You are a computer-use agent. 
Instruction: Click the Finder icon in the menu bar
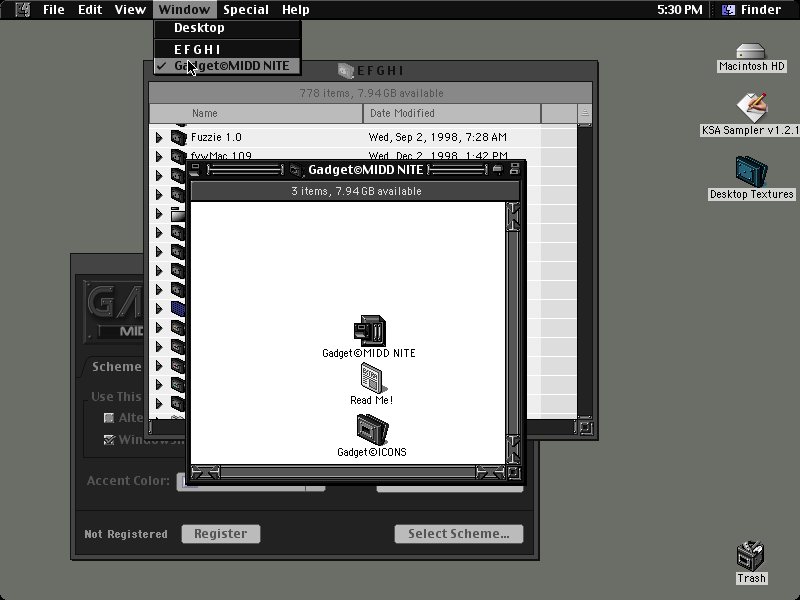729,10
